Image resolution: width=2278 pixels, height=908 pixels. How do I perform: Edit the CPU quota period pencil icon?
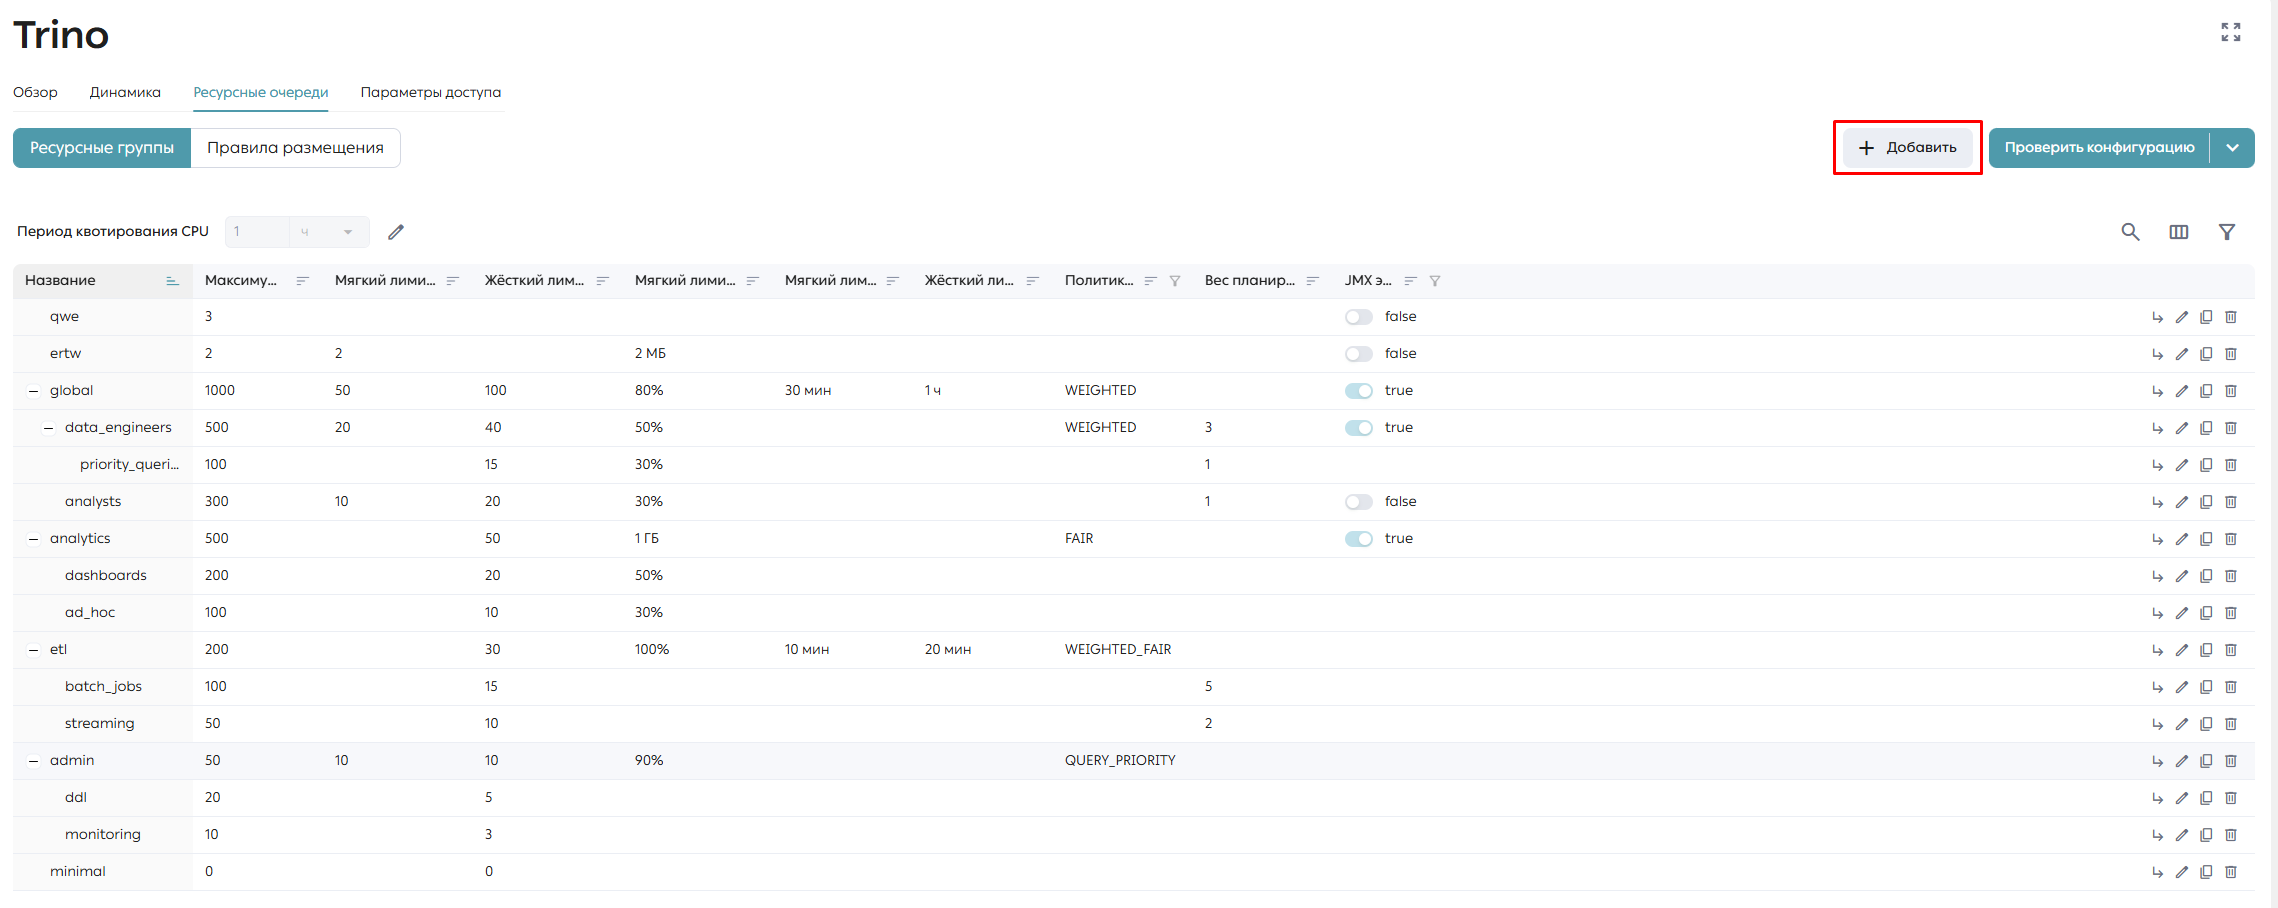click(396, 232)
